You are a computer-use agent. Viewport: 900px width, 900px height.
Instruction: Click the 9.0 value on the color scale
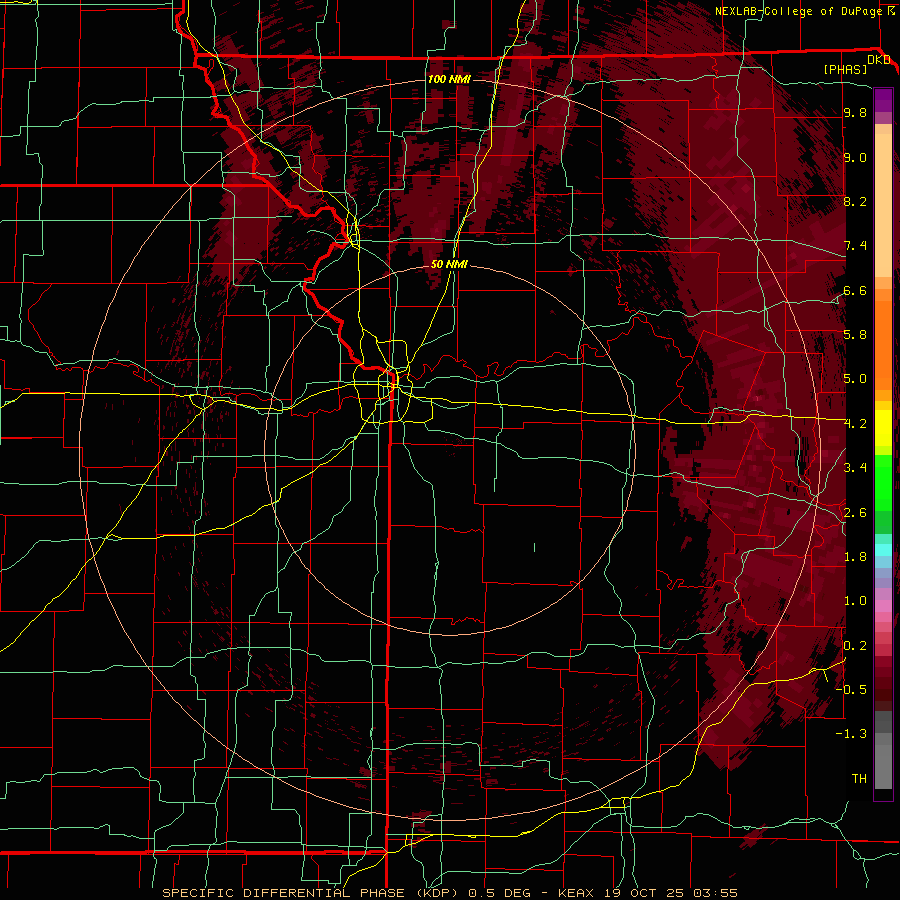click(x=855, y=158)
